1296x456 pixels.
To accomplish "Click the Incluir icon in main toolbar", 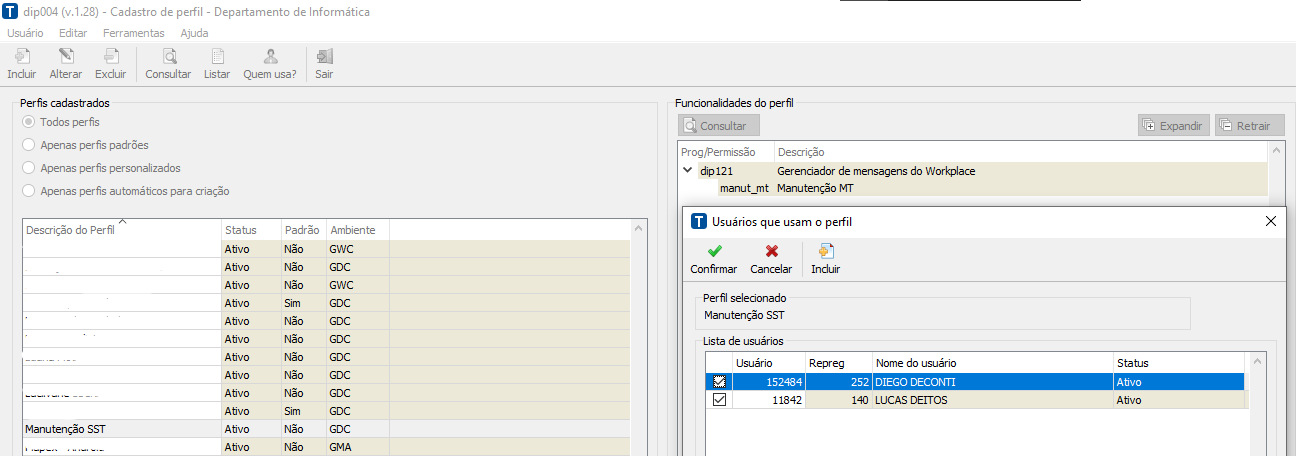I will 21,58.
